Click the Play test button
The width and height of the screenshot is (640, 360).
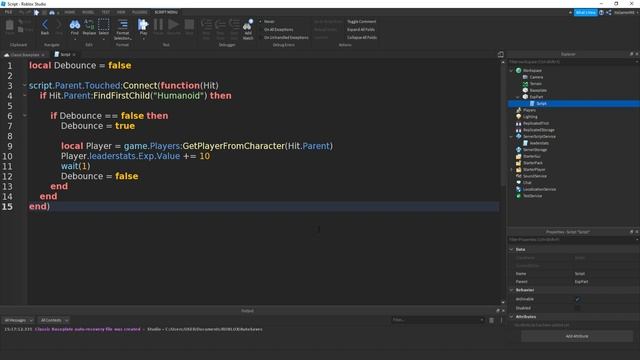[x=143, y=27]
